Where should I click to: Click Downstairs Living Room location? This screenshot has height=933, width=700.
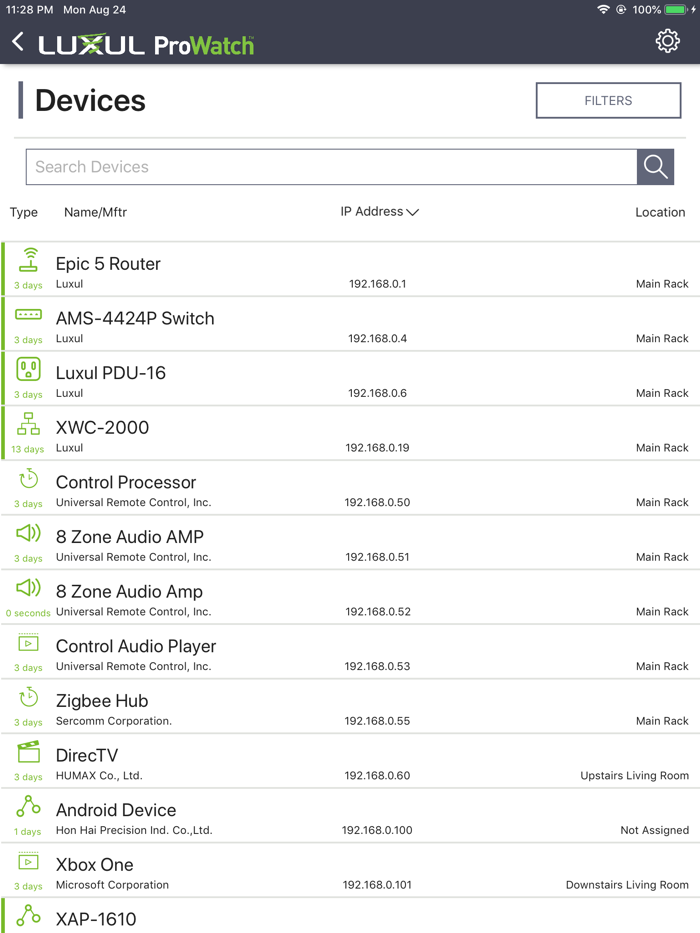(x=627, y=885)
